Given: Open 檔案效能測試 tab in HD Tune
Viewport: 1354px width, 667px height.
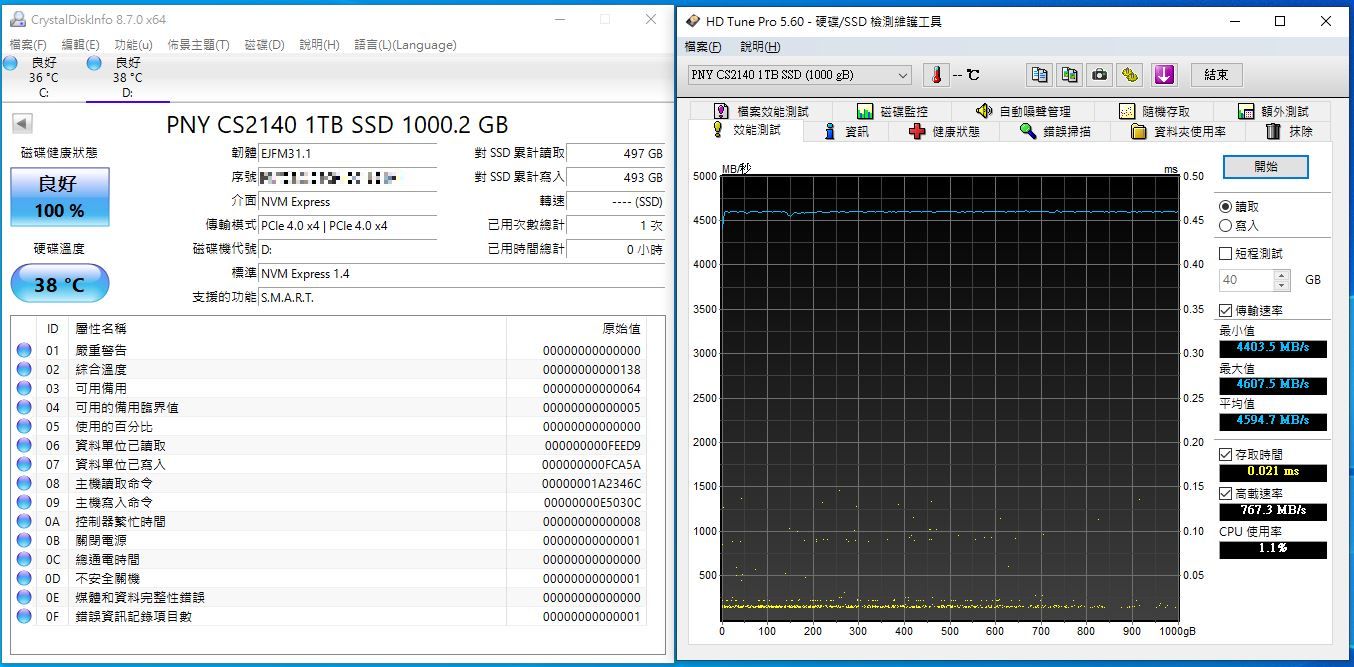Looking at the screenshot, I should pyautogui.click(x=761, y=111).
